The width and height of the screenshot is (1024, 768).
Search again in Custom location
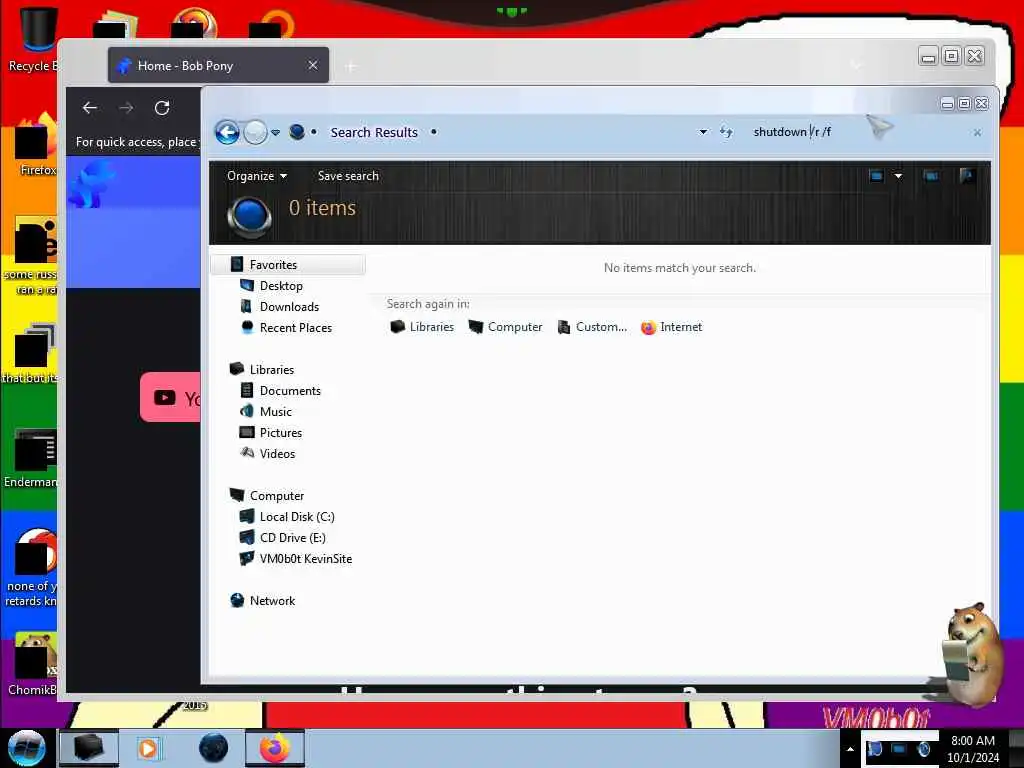592,327
